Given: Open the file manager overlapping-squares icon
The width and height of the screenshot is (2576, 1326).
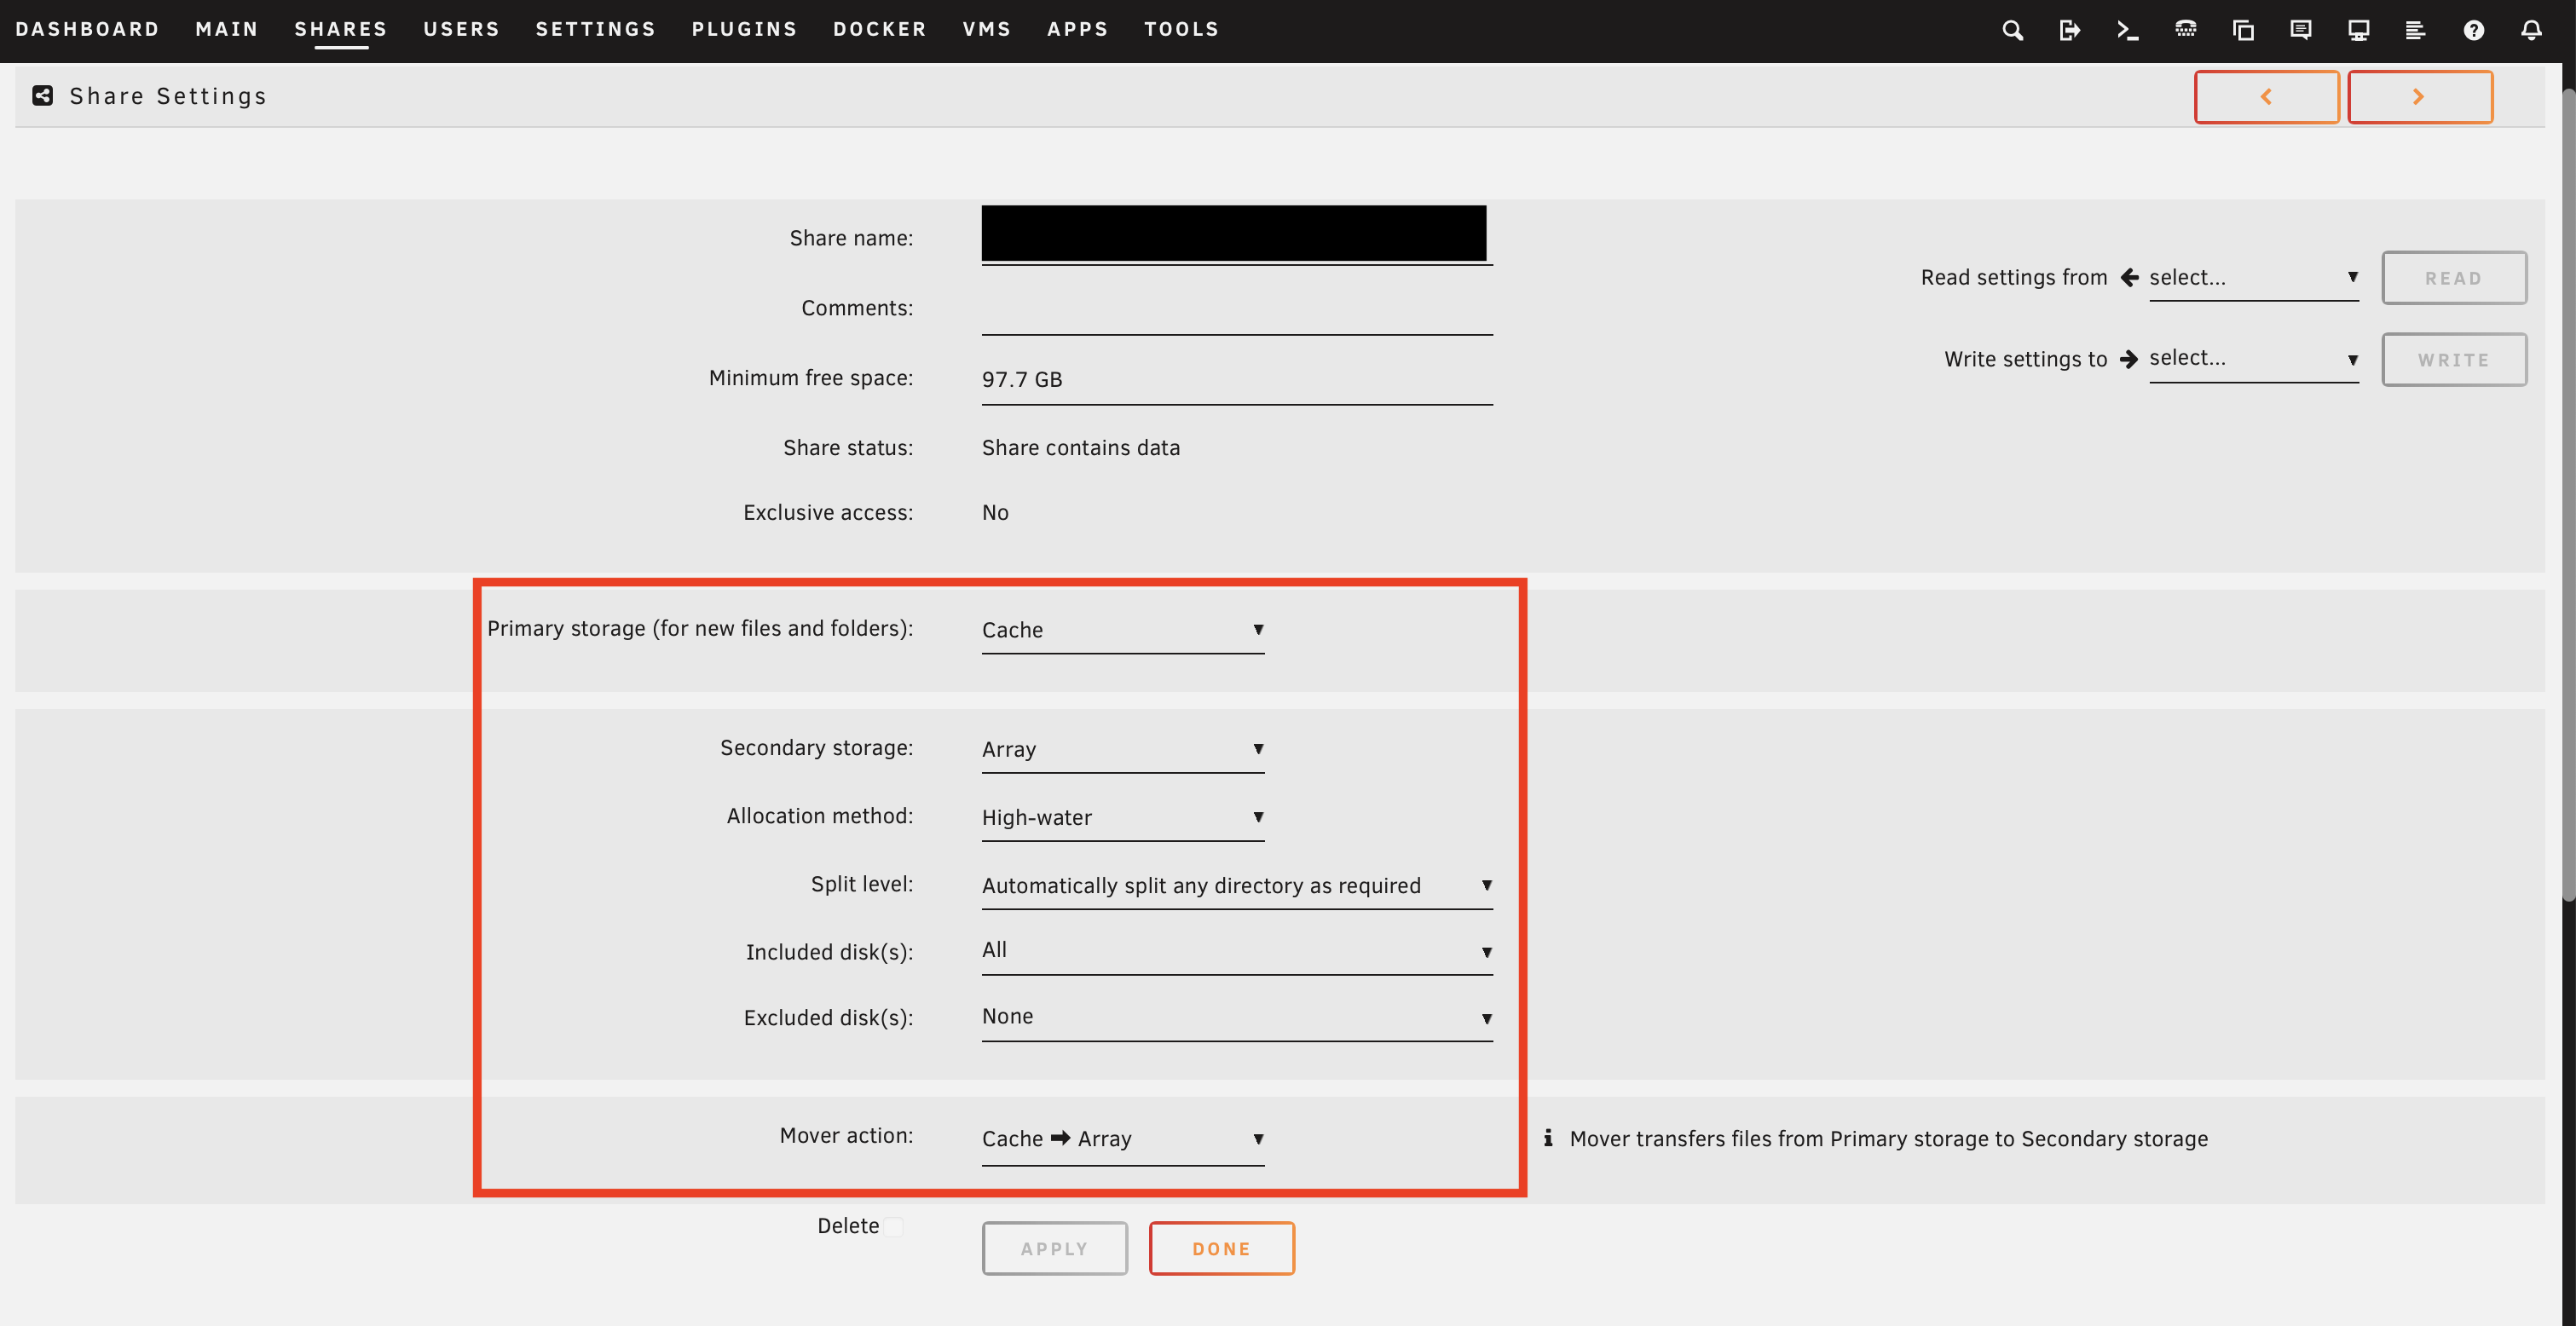Looking at the screenshot, I should point(2243,30).
